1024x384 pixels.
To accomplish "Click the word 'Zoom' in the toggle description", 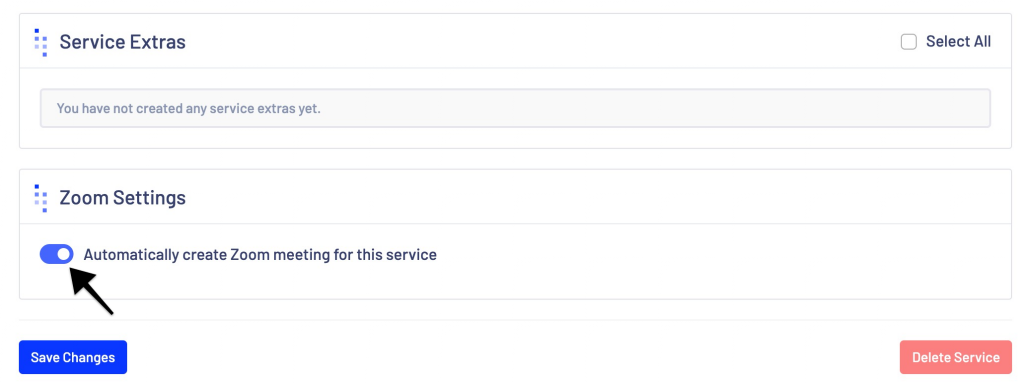I will tap(249, 255).
